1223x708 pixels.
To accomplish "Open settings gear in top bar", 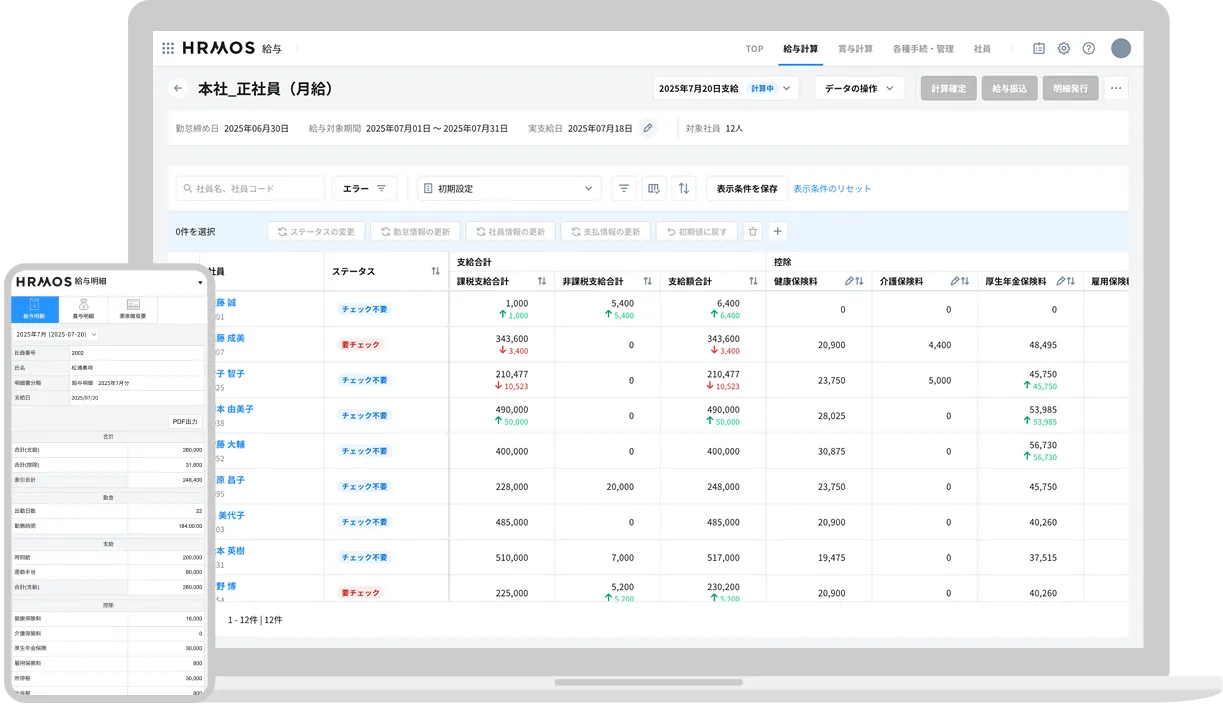I will click(1064, 48).
